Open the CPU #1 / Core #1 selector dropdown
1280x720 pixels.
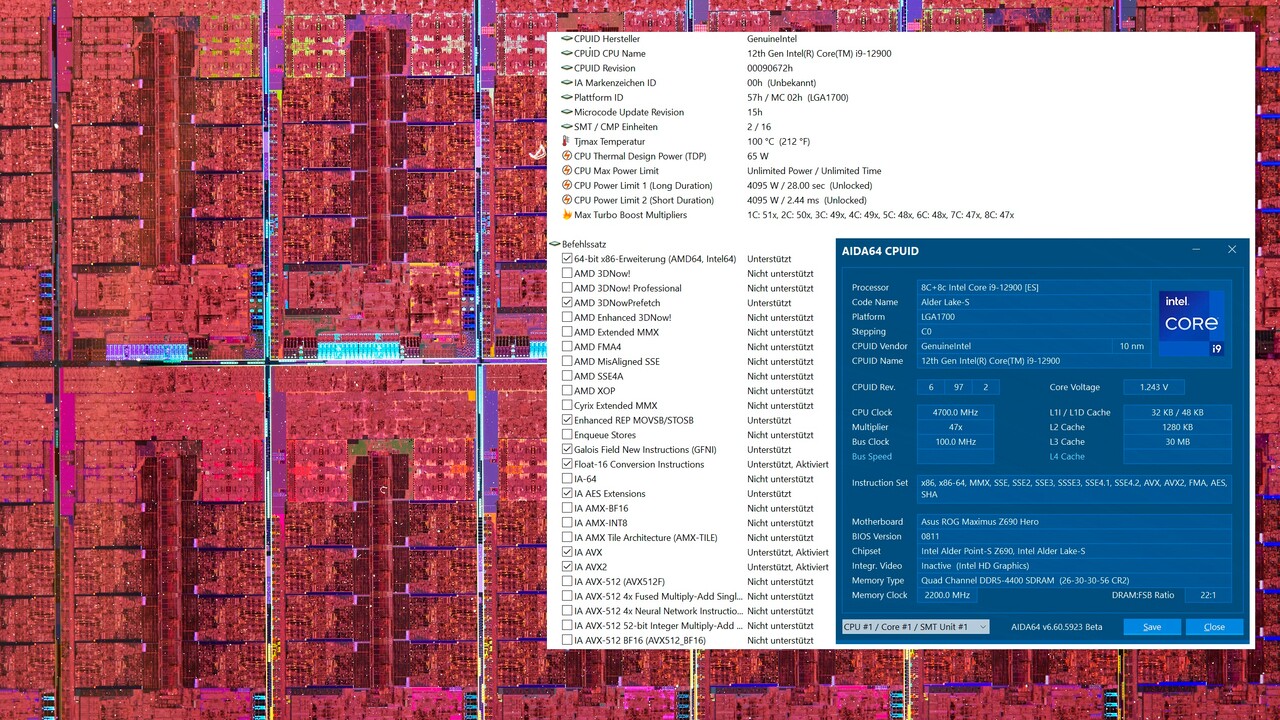[x=915, y=627]
